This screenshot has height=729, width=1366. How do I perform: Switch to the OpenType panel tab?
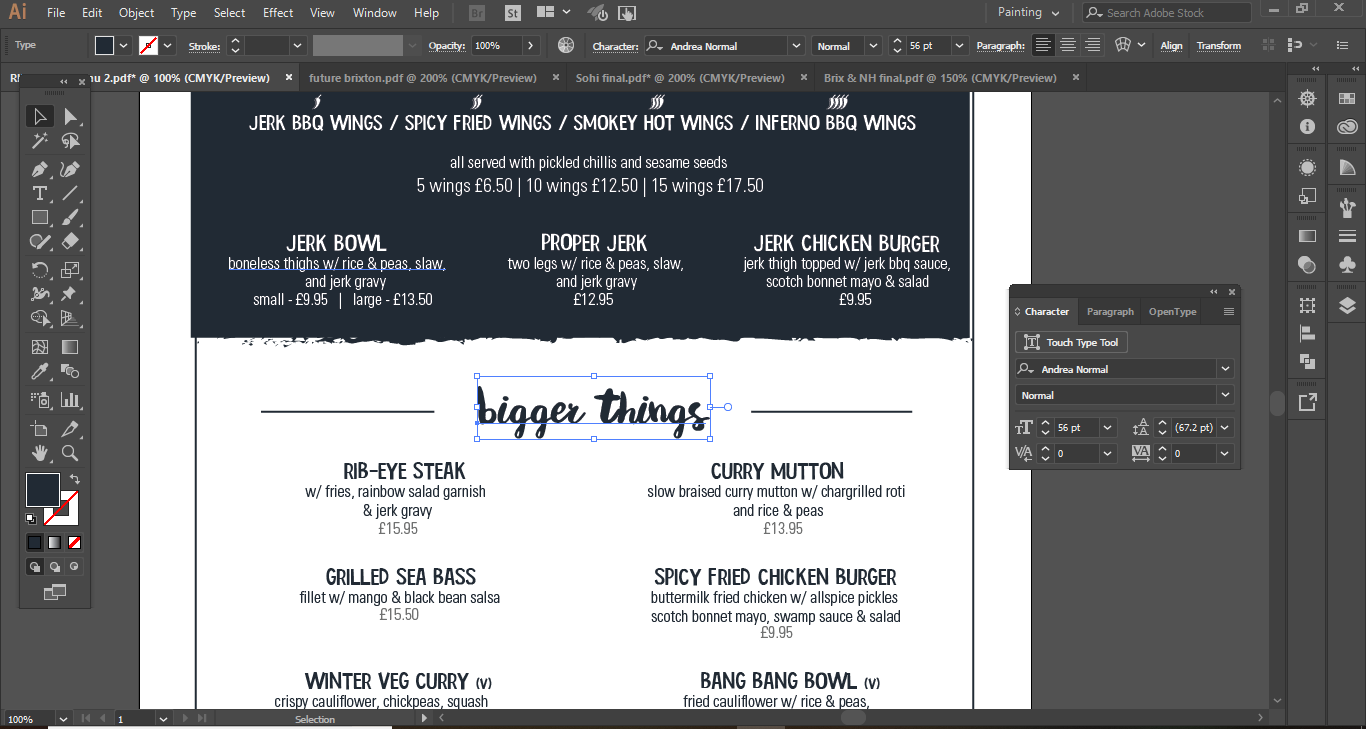coord(1172,311)
